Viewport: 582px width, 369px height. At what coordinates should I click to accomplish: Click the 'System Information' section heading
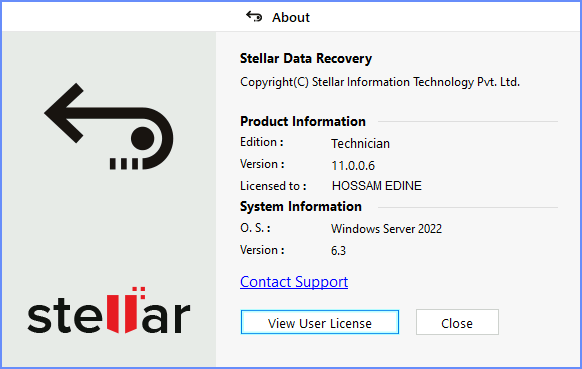coord(301,206)
